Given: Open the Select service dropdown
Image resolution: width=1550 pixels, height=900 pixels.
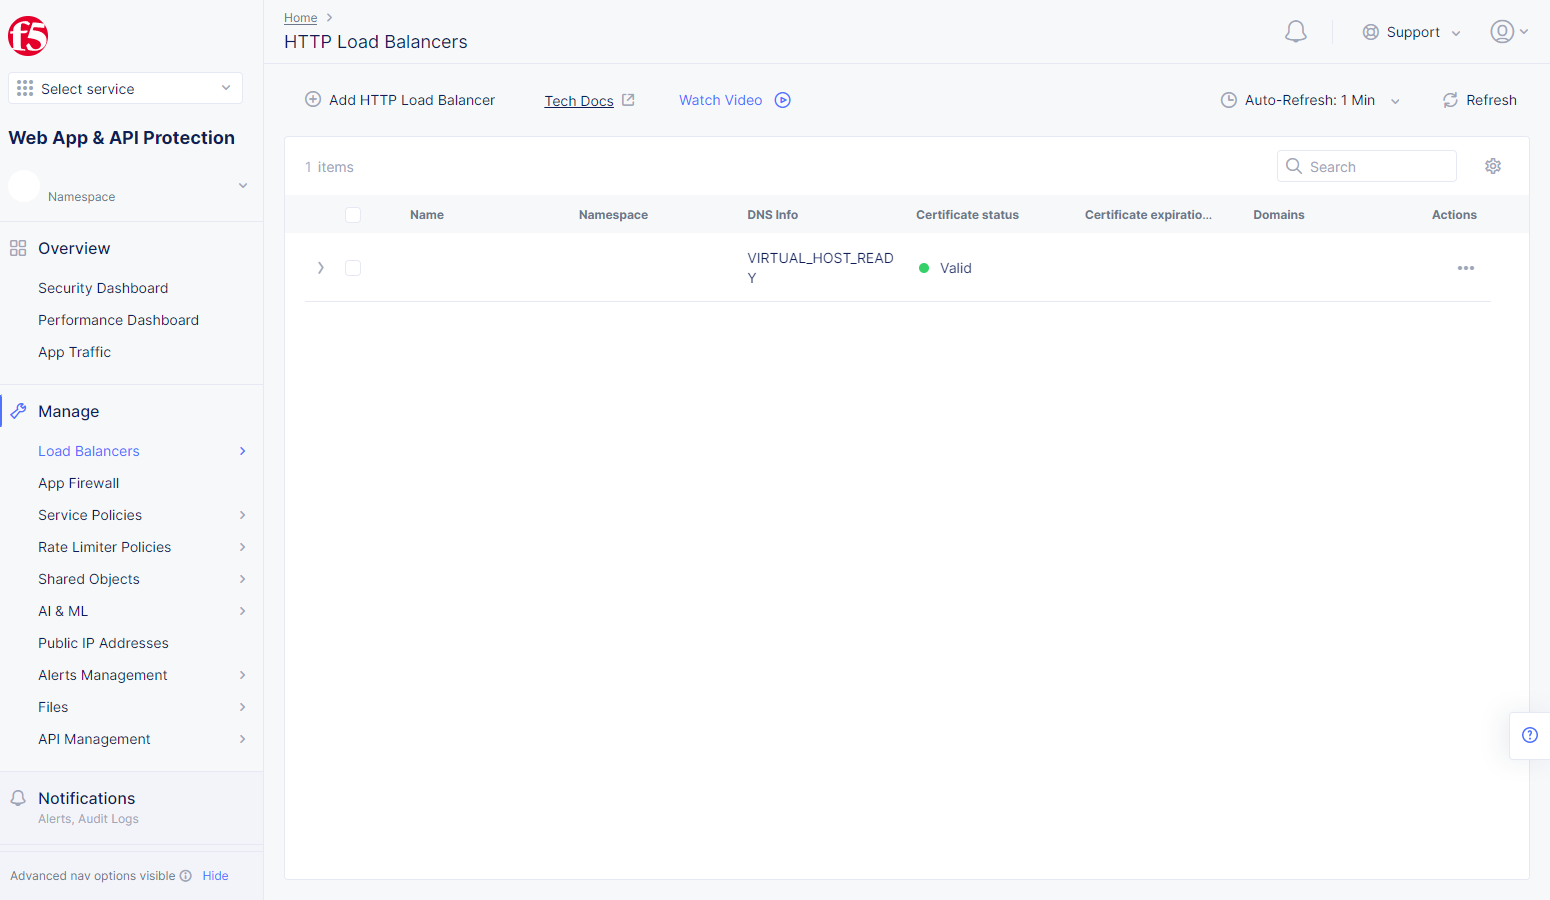Looking at the screenshot, I should (x=124, y=88).
